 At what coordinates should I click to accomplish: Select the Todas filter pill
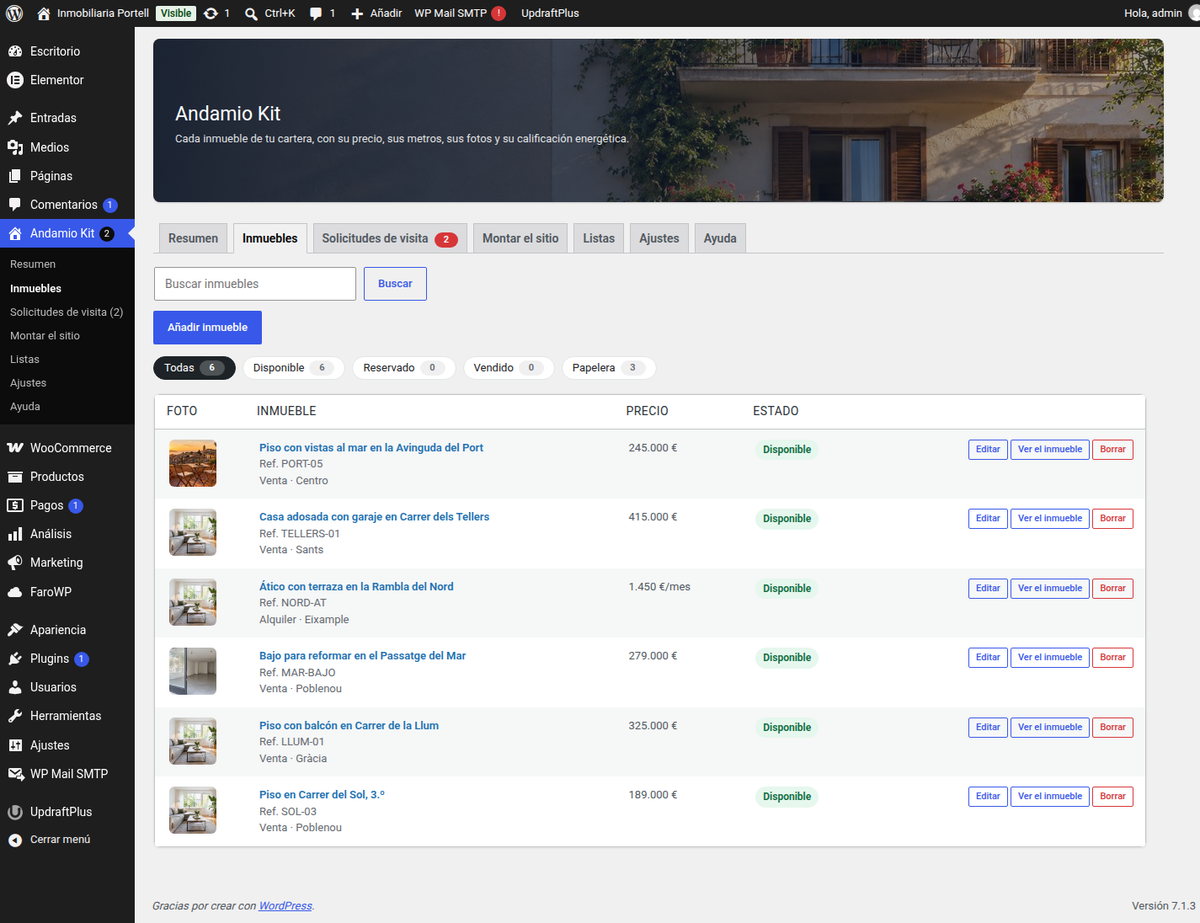coord(194,368)
